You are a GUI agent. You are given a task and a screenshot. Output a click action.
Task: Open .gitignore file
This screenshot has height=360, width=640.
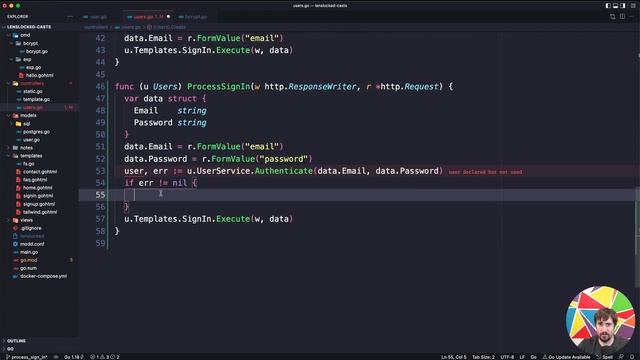coord(31,228)
